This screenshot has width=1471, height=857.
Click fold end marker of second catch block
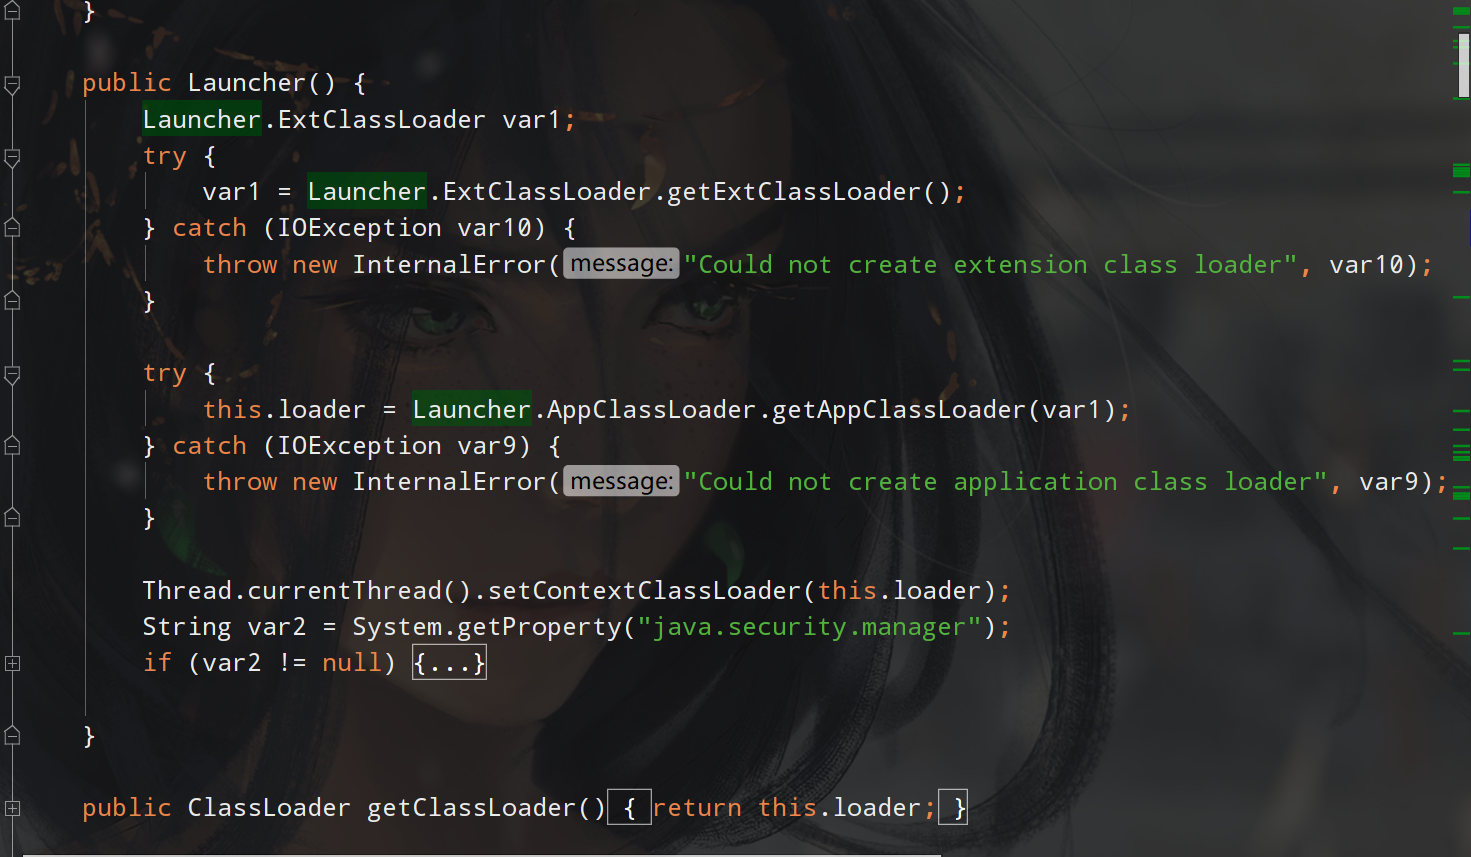[x=12, y=517]
